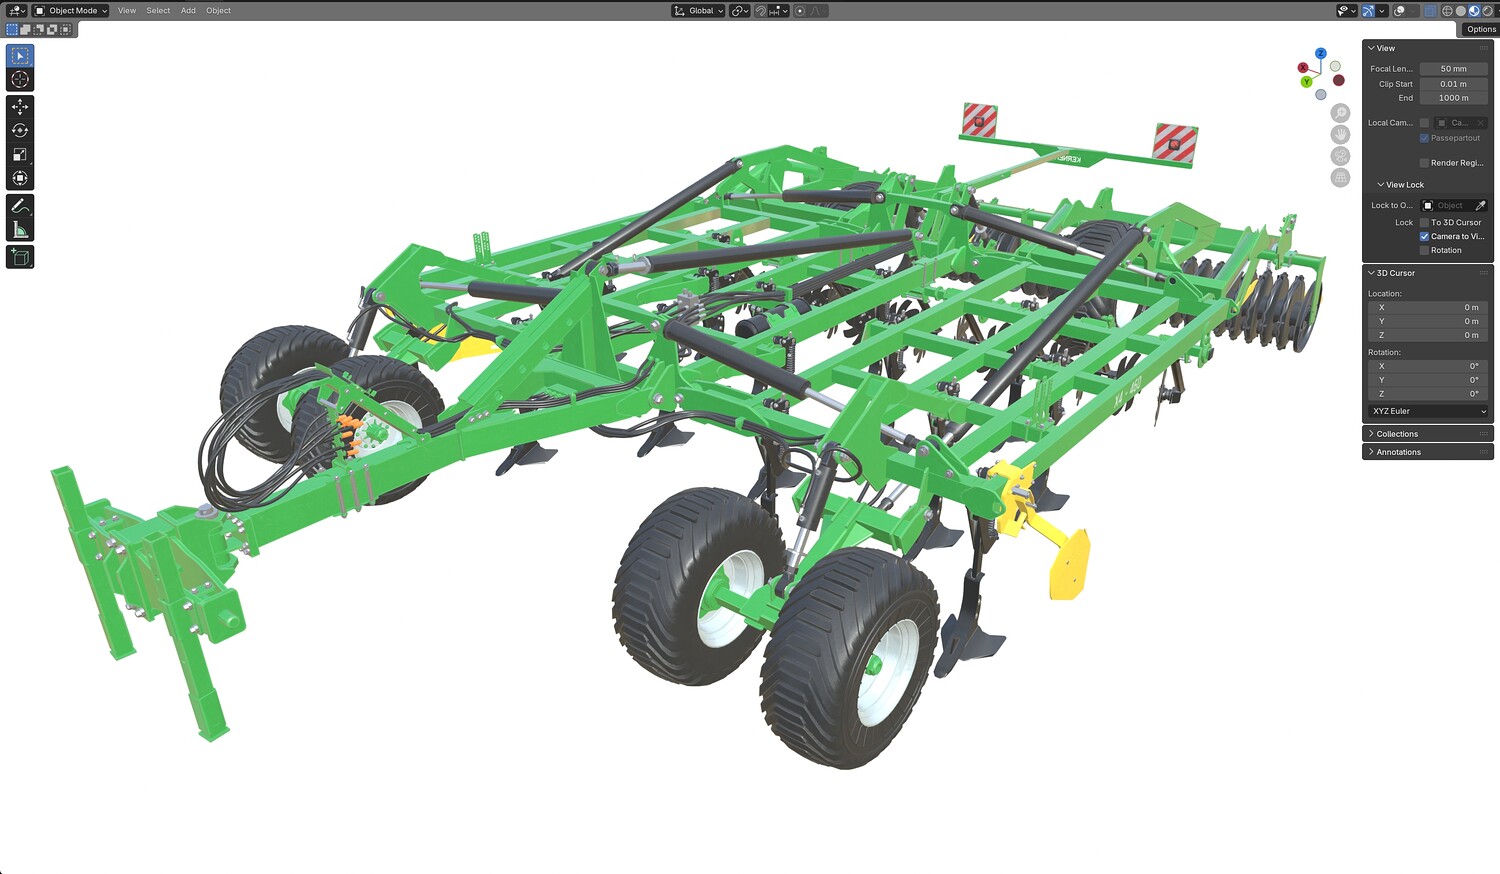Activate the Transform tool
This screenshot has width=1500, height=874.
(20, 178)
